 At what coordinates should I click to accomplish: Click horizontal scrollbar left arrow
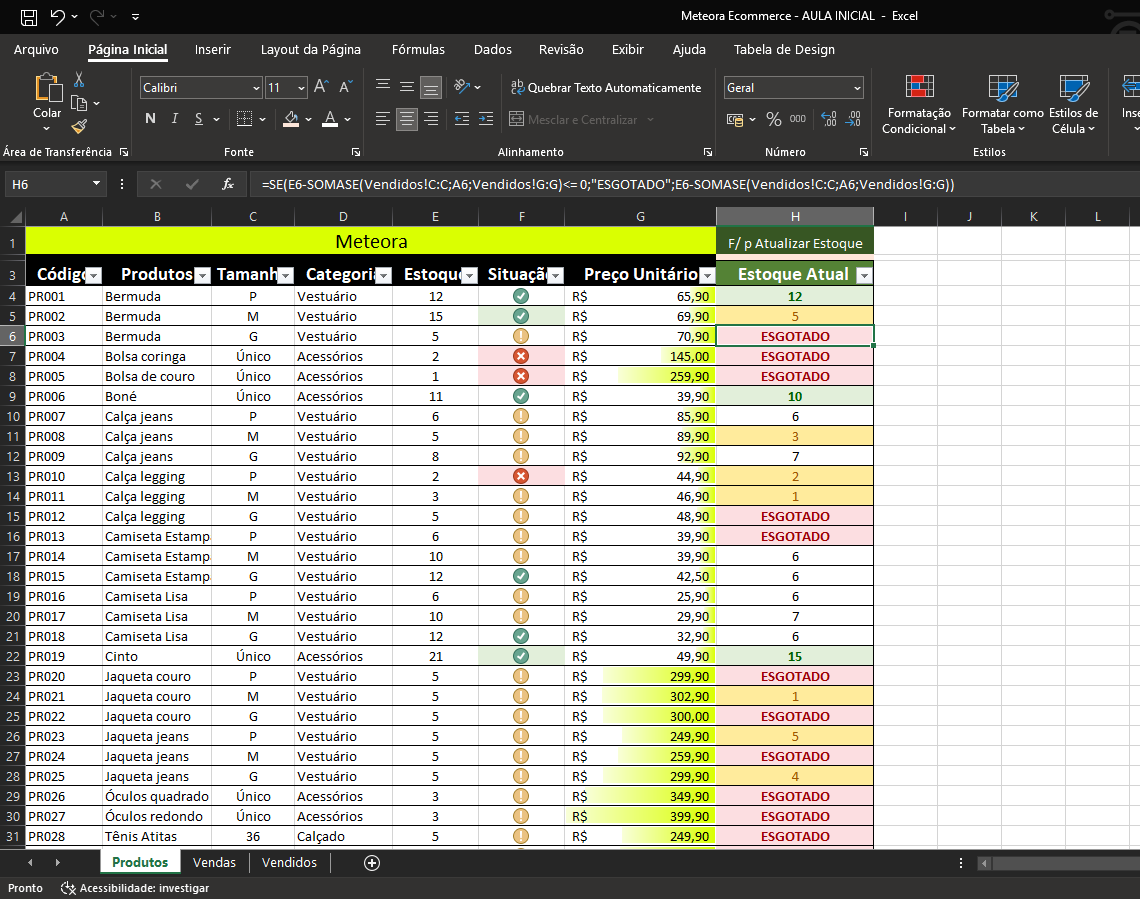coord(985,863)
